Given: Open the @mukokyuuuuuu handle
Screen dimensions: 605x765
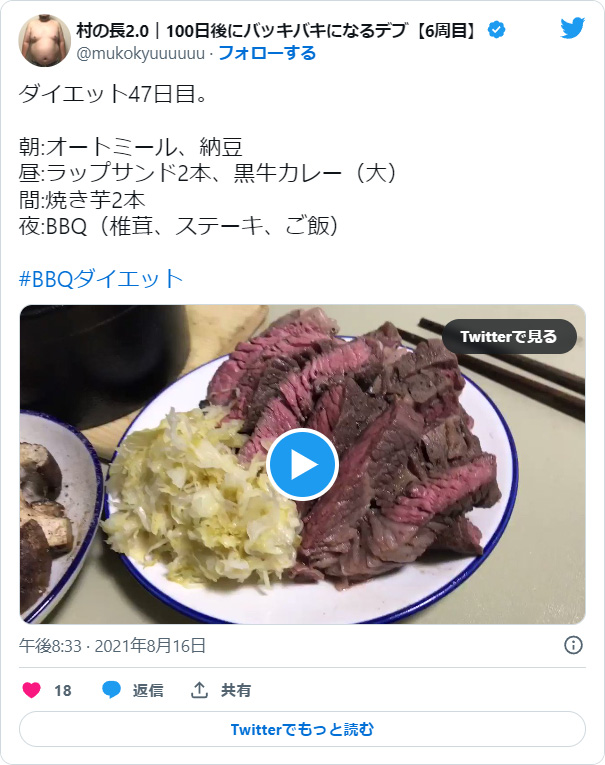Looking at the screenshot, I should 141,53.
